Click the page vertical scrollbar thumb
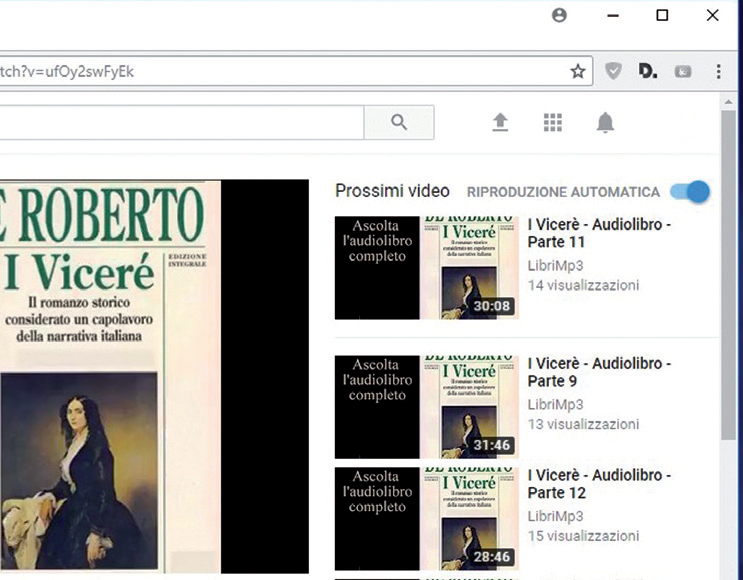 [728, 275]
